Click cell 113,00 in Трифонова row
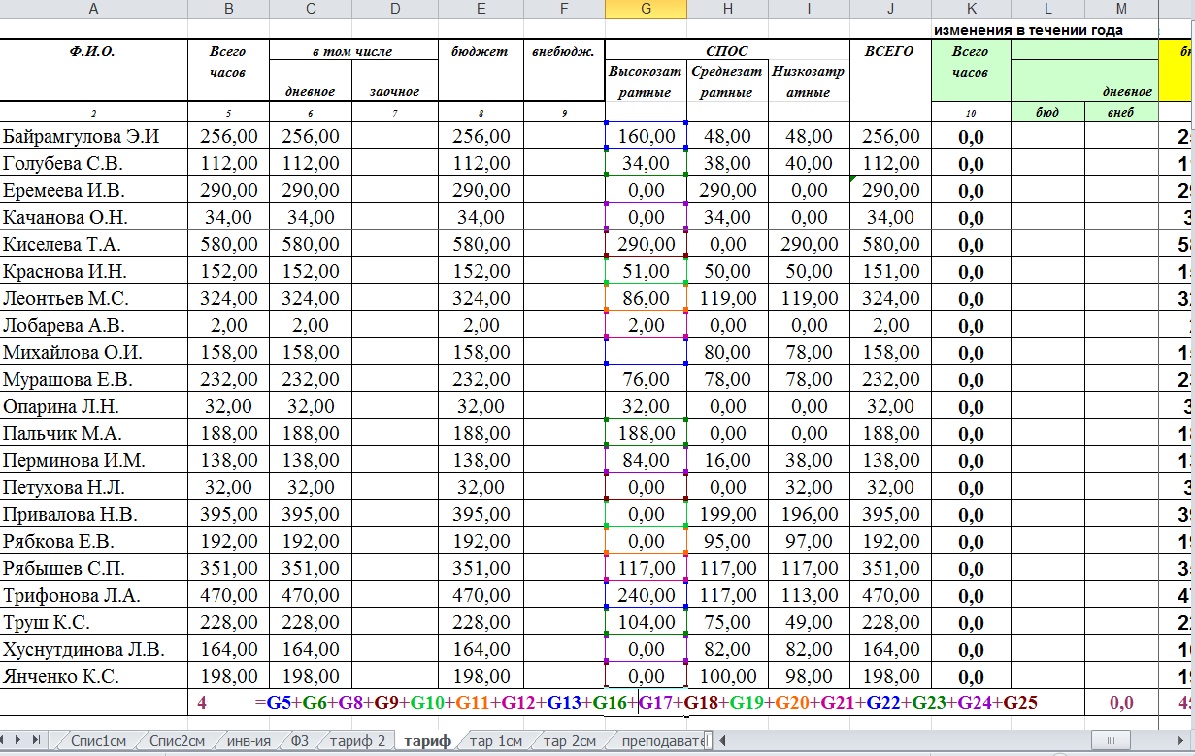The height and width of the screenshot is (756, 1195). tap(809, 594)
